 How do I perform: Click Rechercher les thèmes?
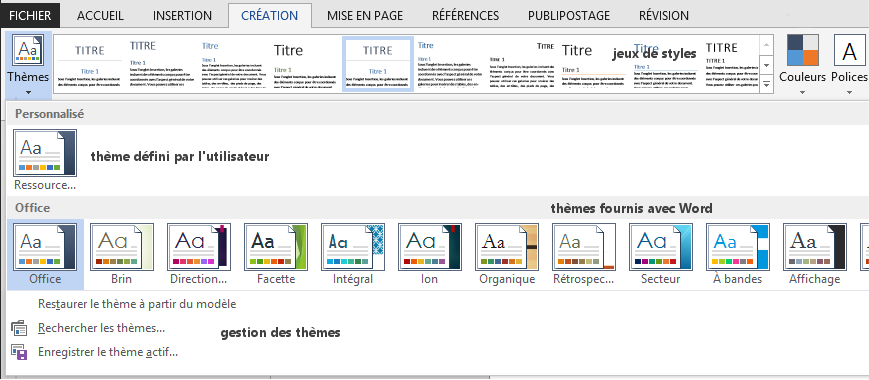(101, 328)
